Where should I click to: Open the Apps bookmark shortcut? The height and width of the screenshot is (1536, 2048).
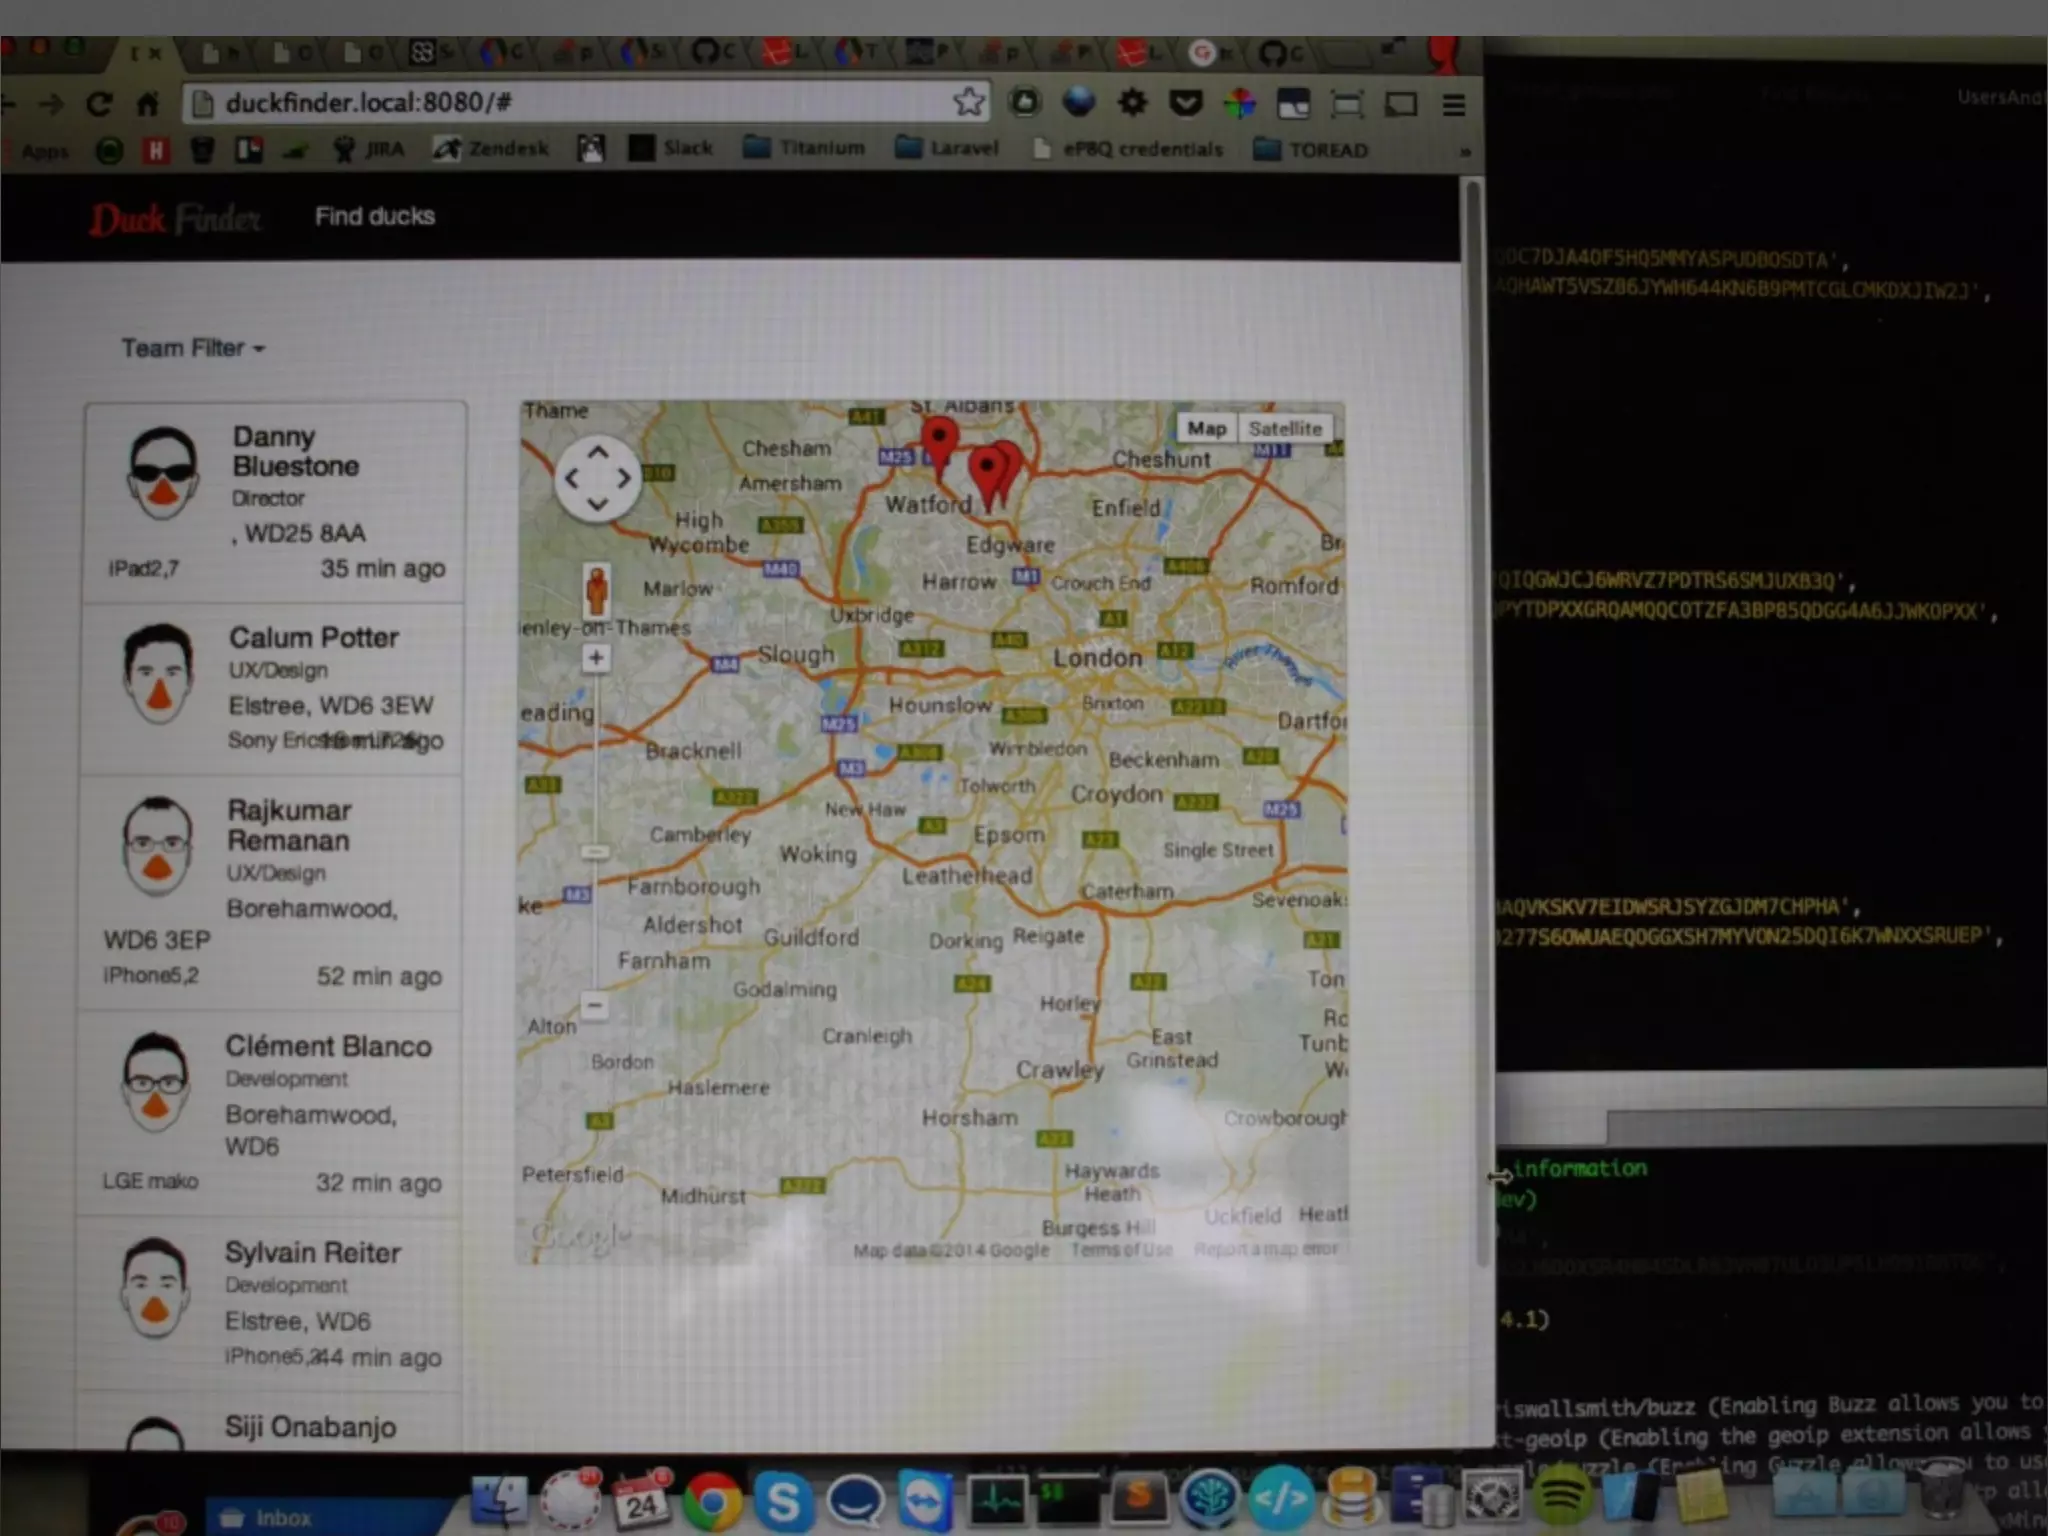38,151
